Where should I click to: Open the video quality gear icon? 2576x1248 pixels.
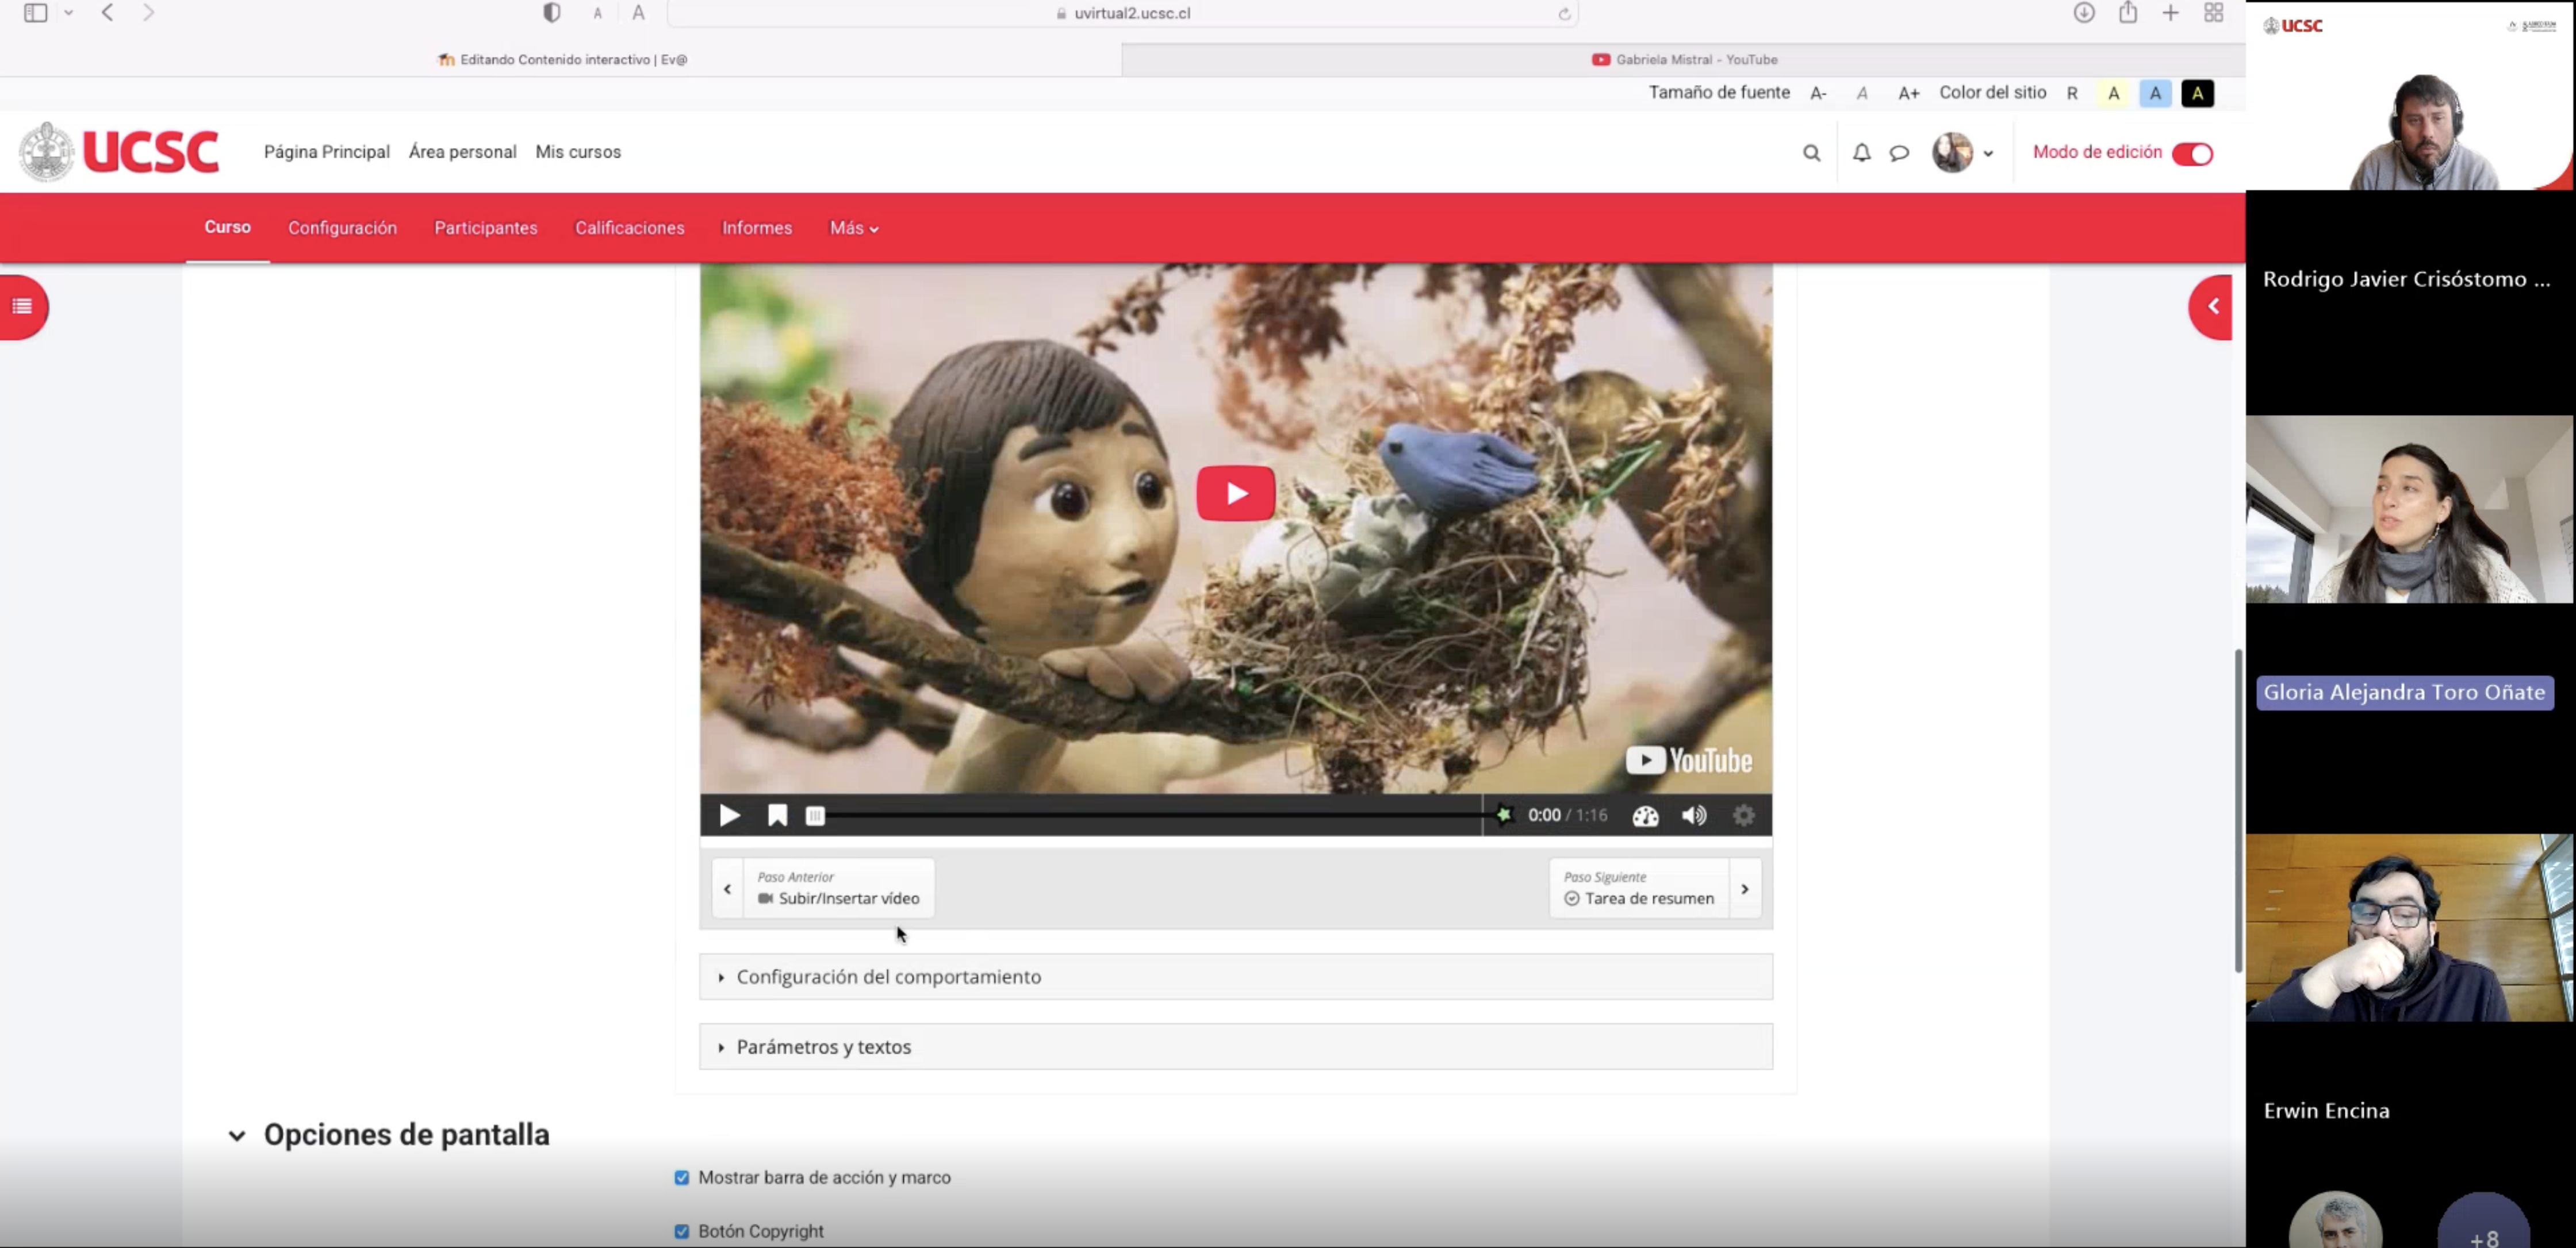pos(1743,816)
